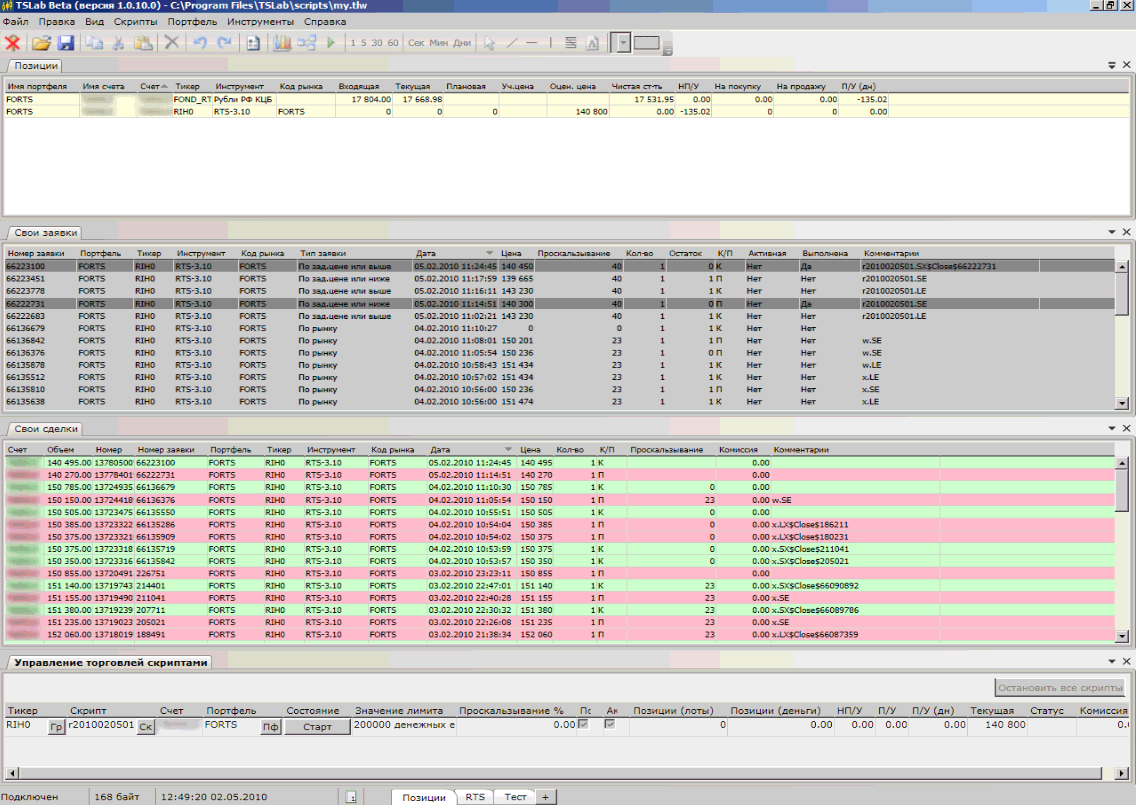
Task: Select the 'Мин' minutes interval button
Action: tap(439, 43)
